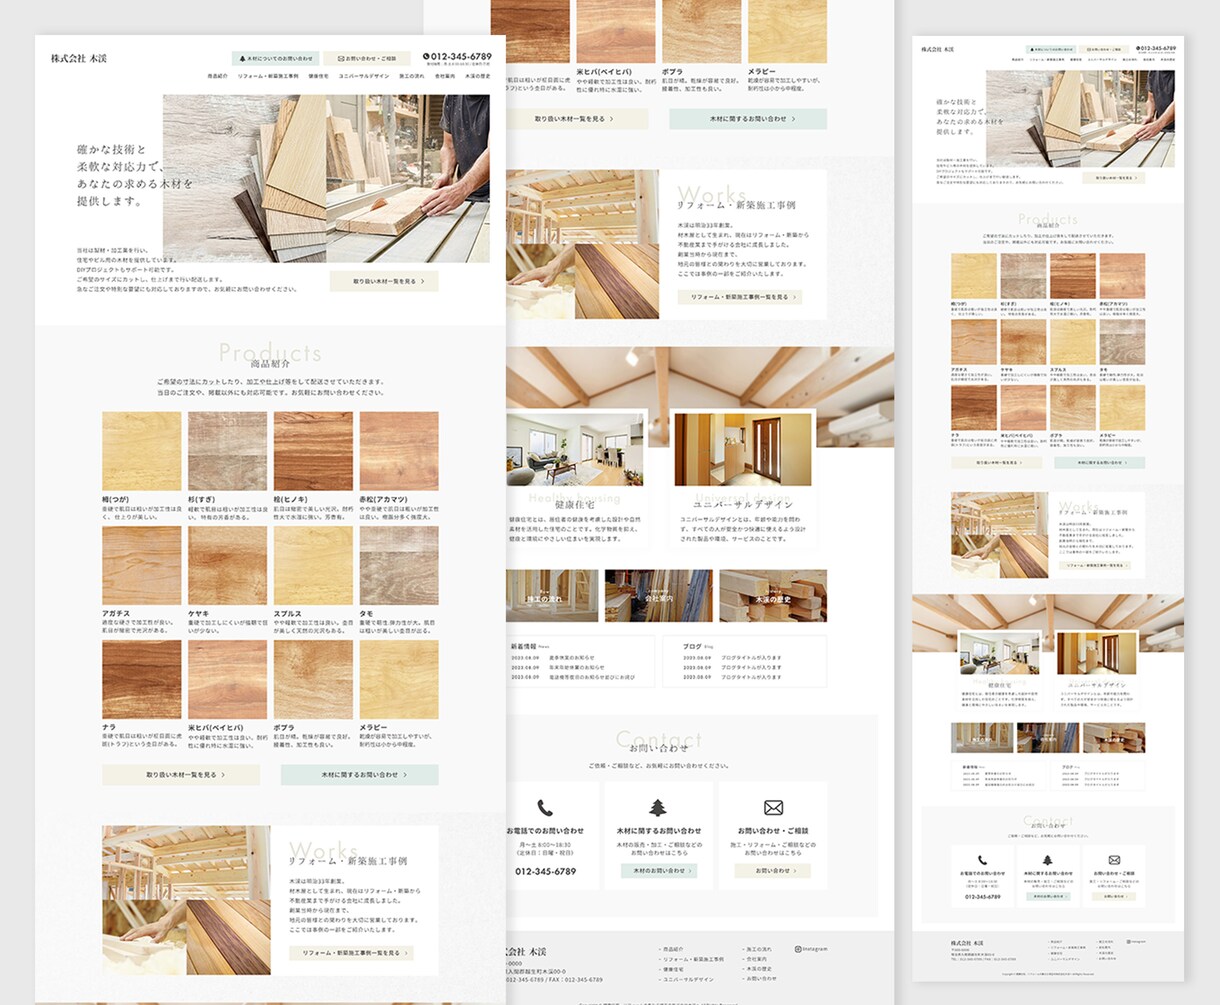Click 施工の流れ in the middle page footer links

tap(759, 949)
